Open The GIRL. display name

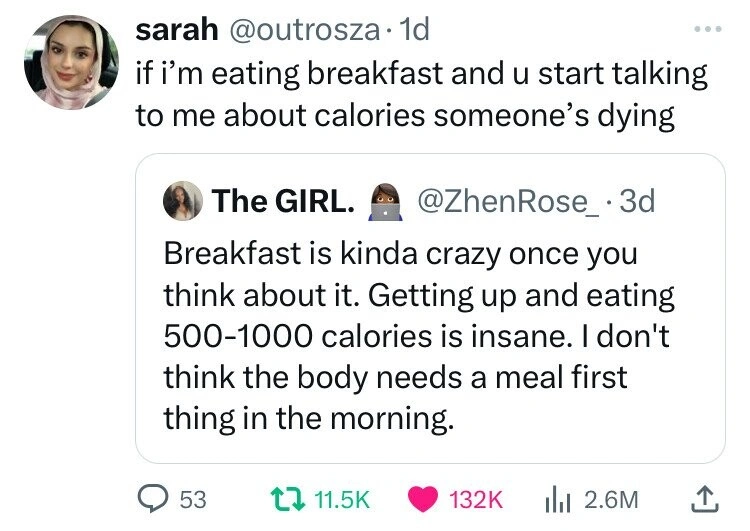282,202
